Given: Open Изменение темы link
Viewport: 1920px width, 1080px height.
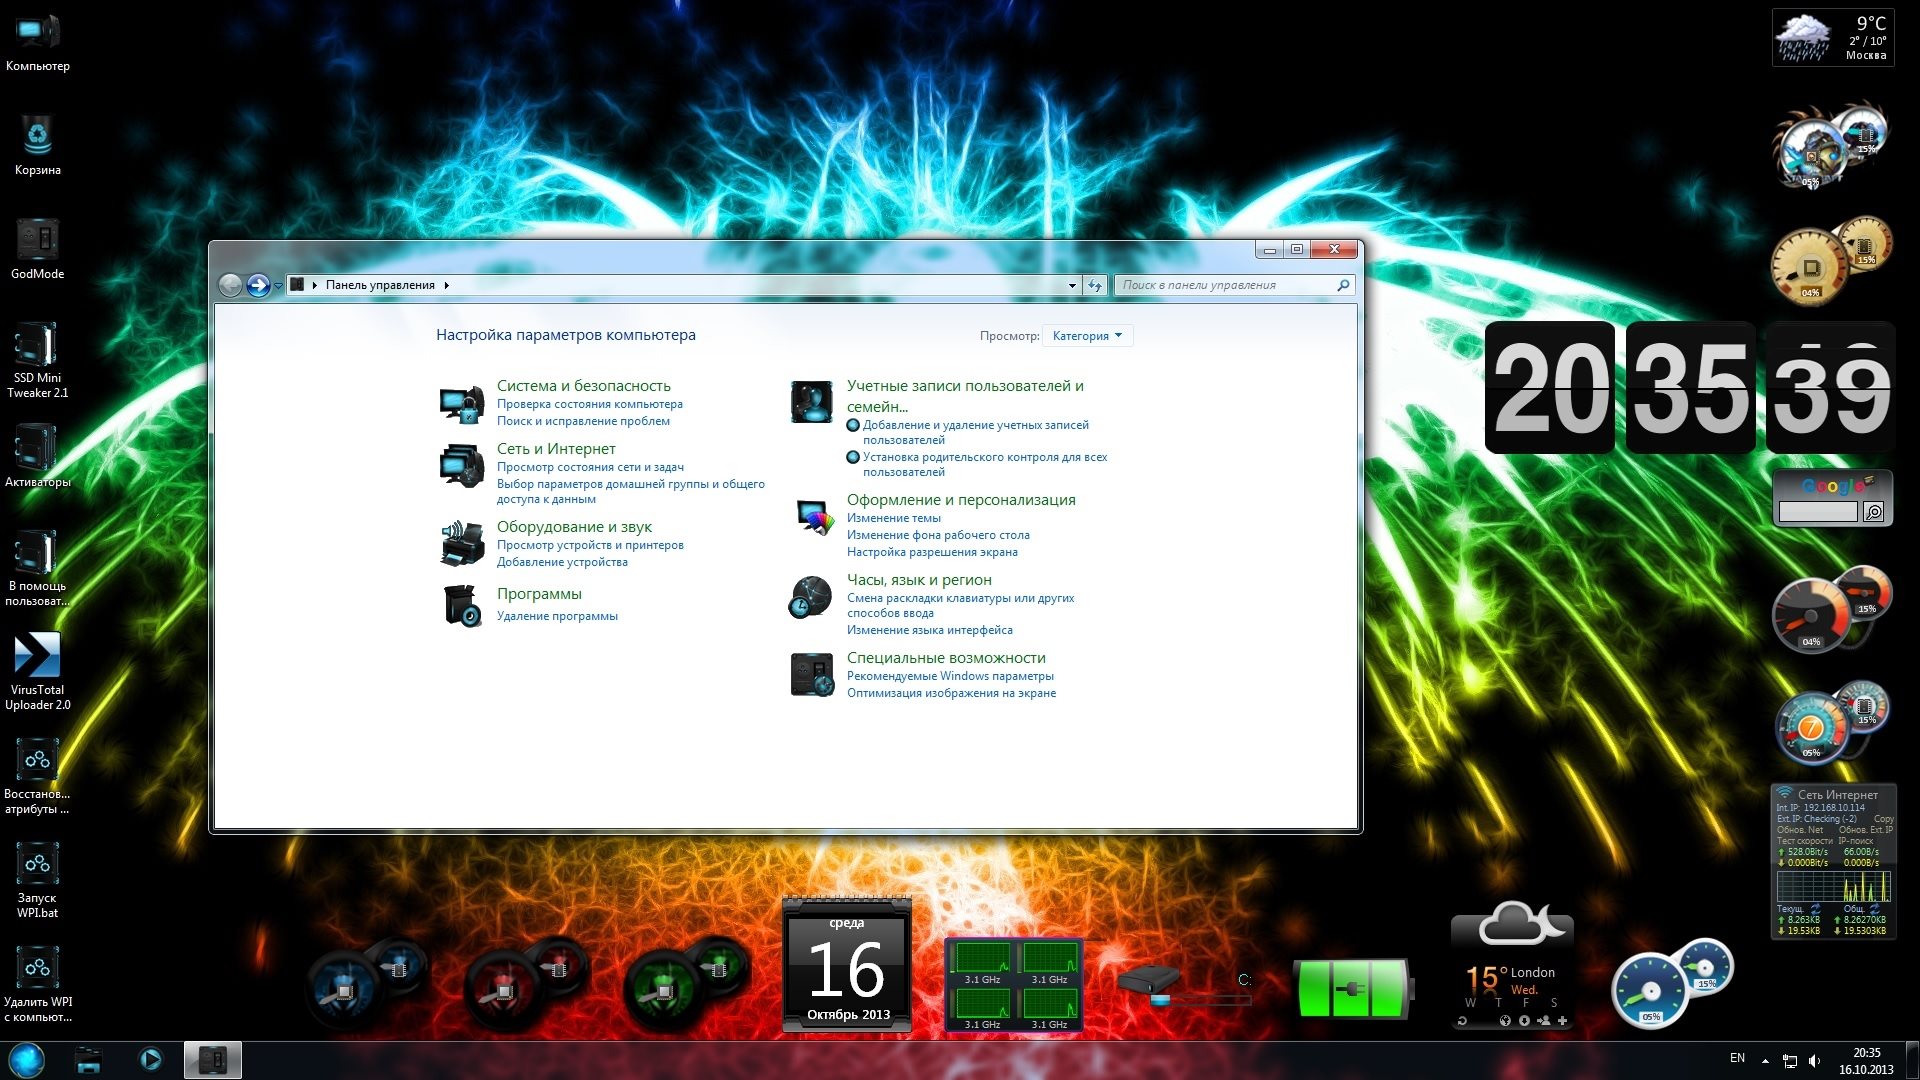Looking at the screenshot, I should [893, 518].
